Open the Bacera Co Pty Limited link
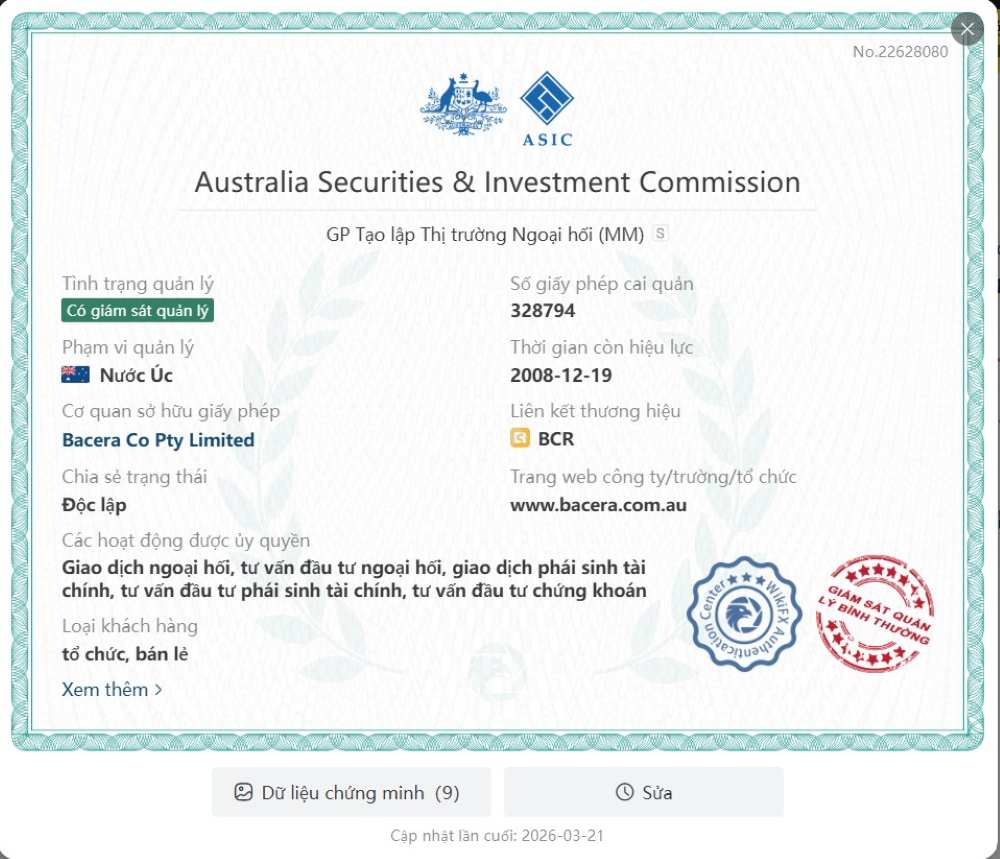Viewport: 1000px width, 859px height. [x=158, y=440]
